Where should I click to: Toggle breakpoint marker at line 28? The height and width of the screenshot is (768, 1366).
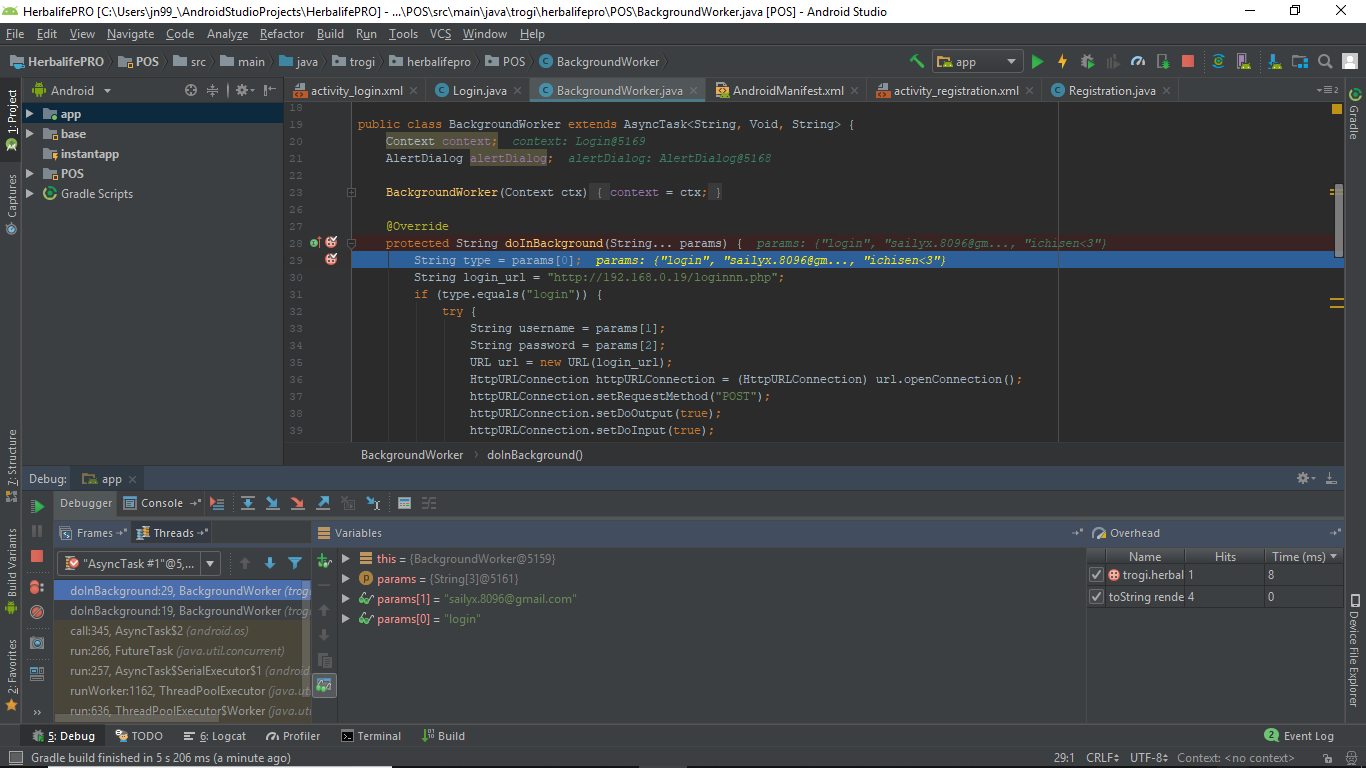tap(331, 242)
